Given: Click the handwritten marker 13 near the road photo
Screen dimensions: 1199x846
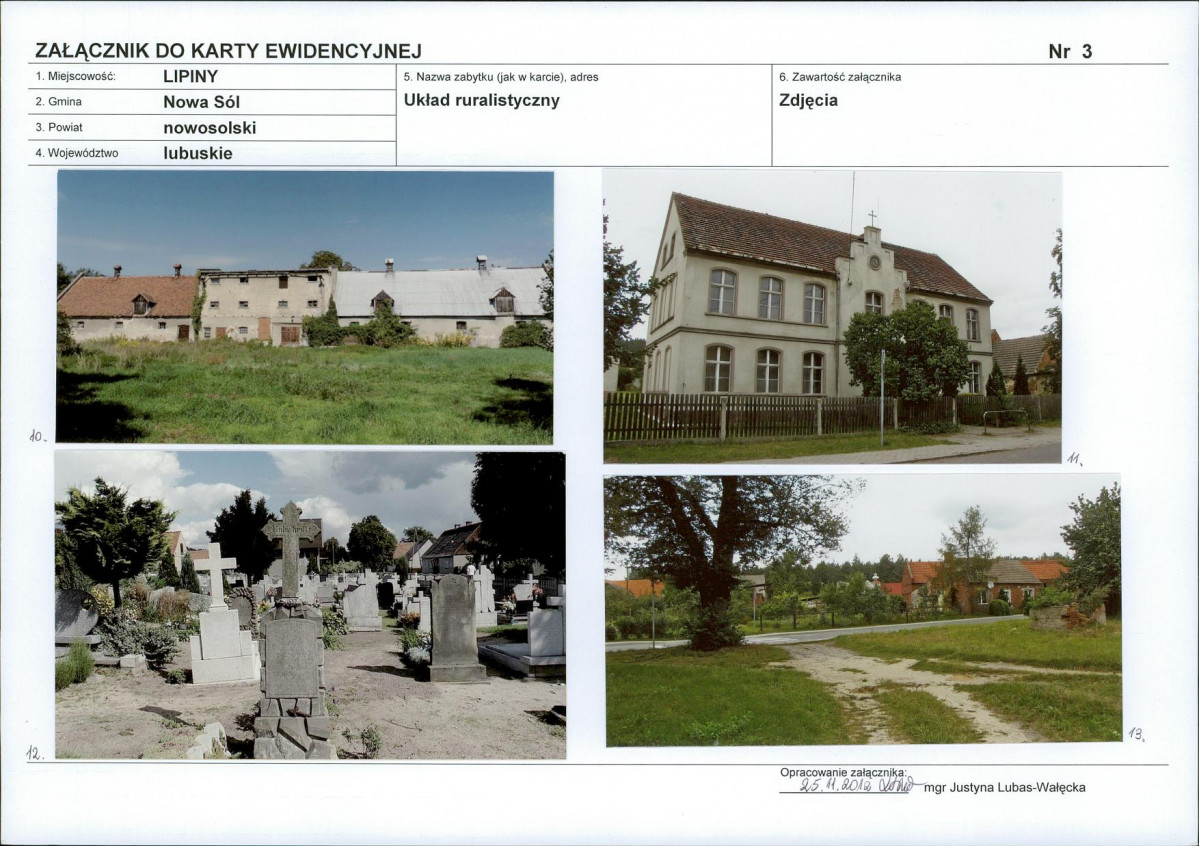Looking at the screenshot, I should coord(1136,734).
